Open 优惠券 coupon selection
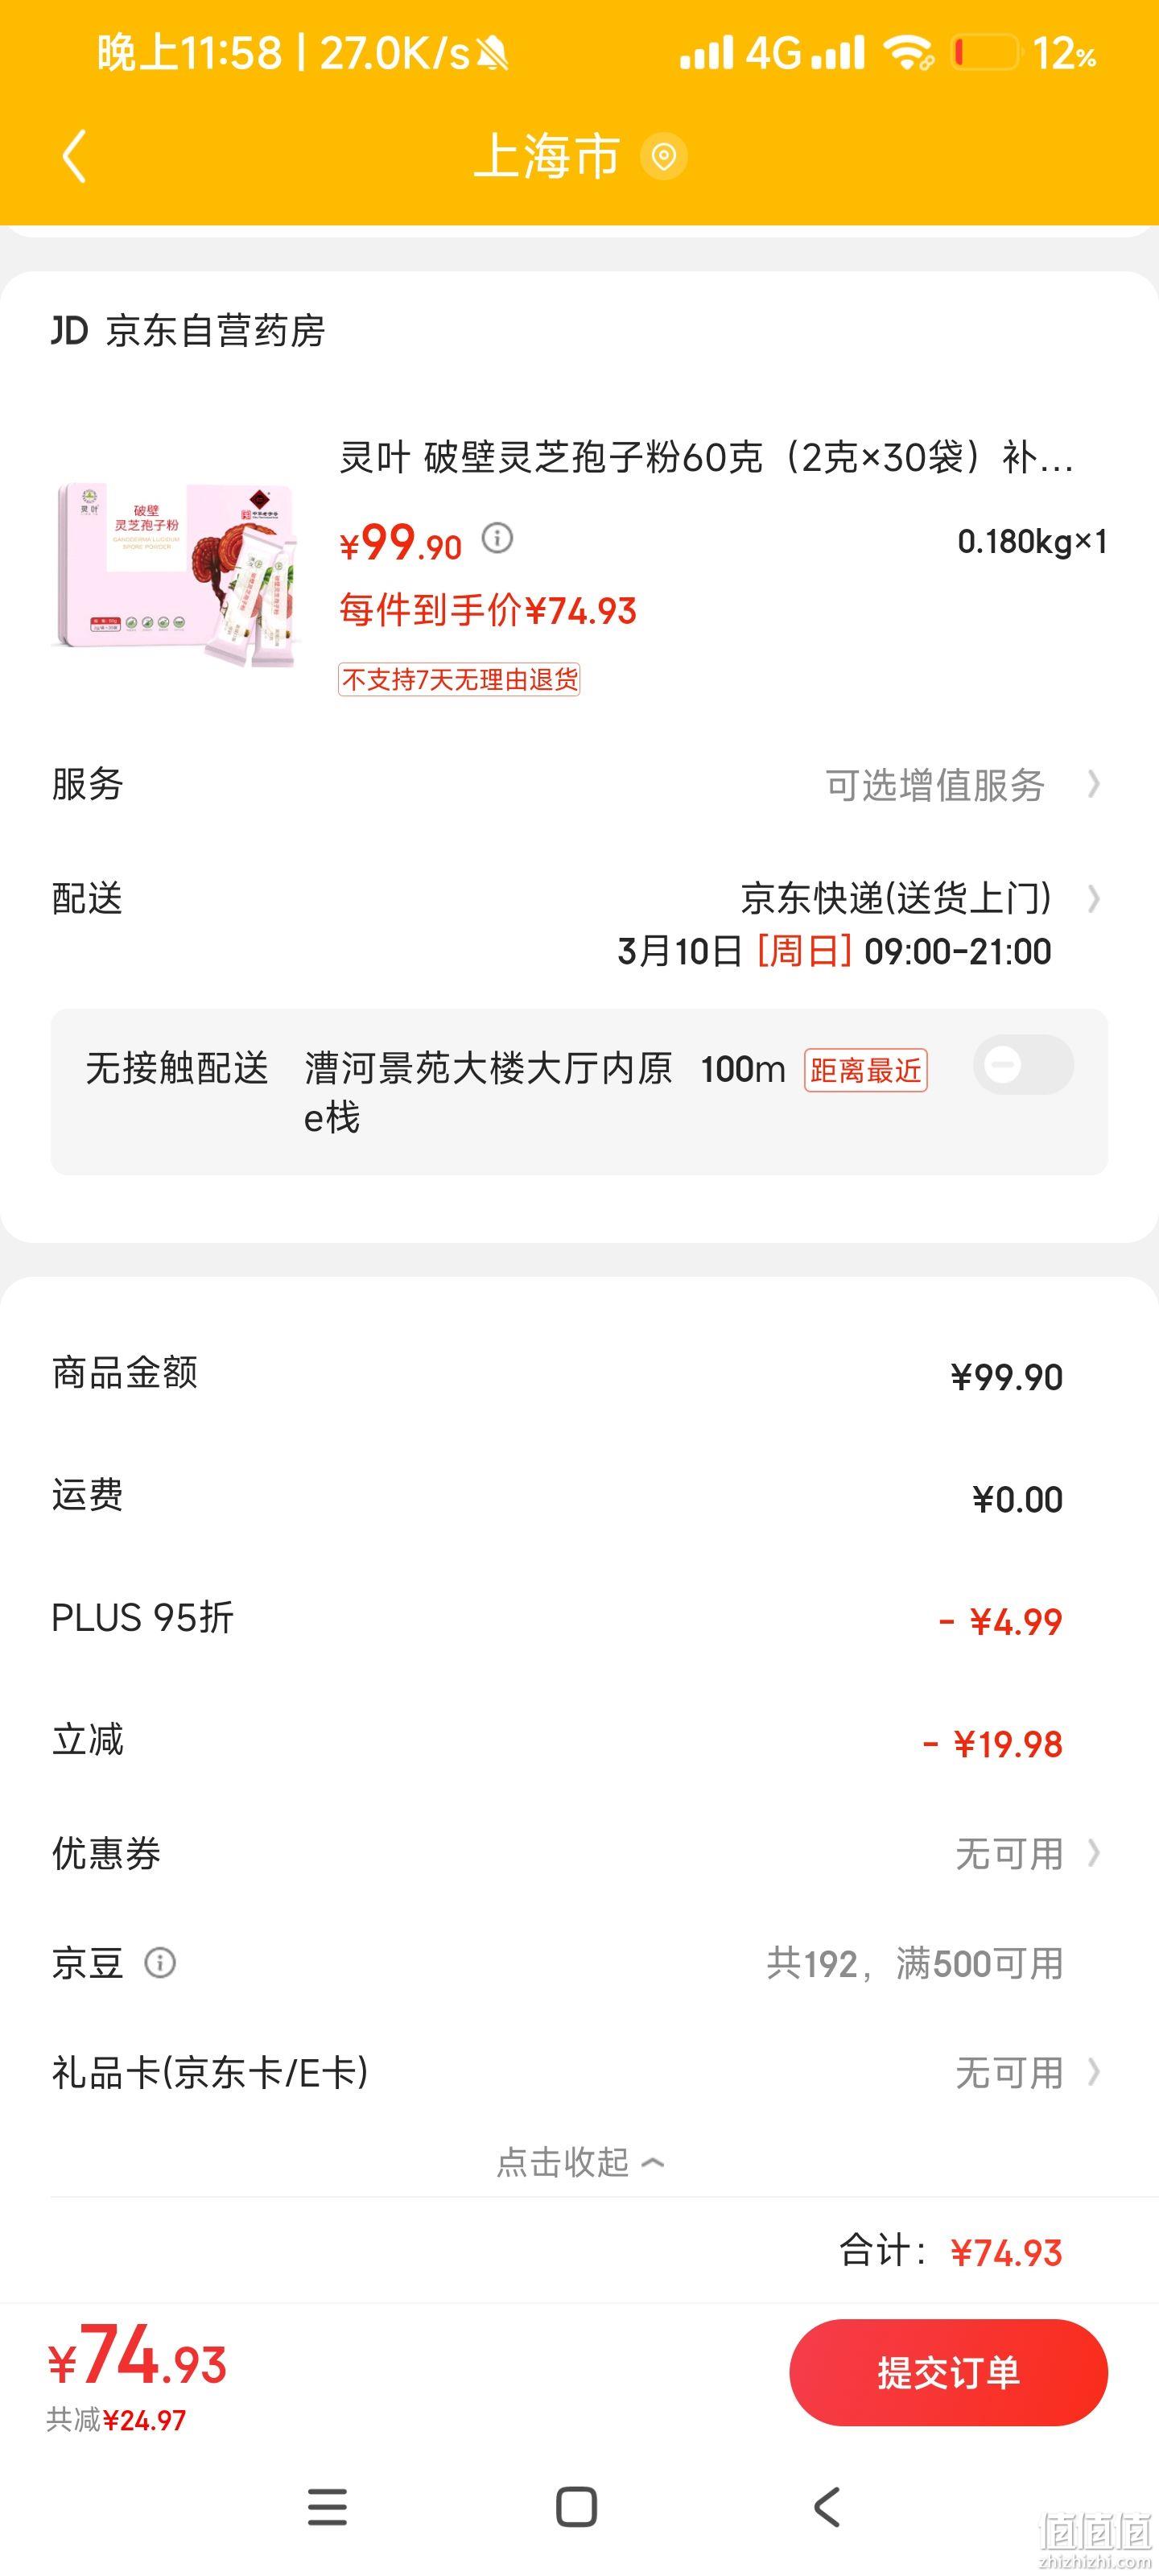 click(x=579, y=1853)
